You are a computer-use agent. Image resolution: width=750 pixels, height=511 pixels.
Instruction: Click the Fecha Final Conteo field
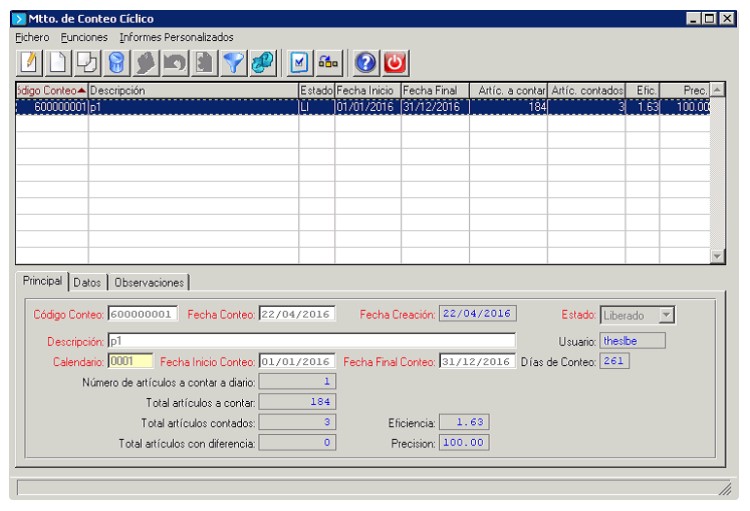pyautogui.click(x=477, y=361)
